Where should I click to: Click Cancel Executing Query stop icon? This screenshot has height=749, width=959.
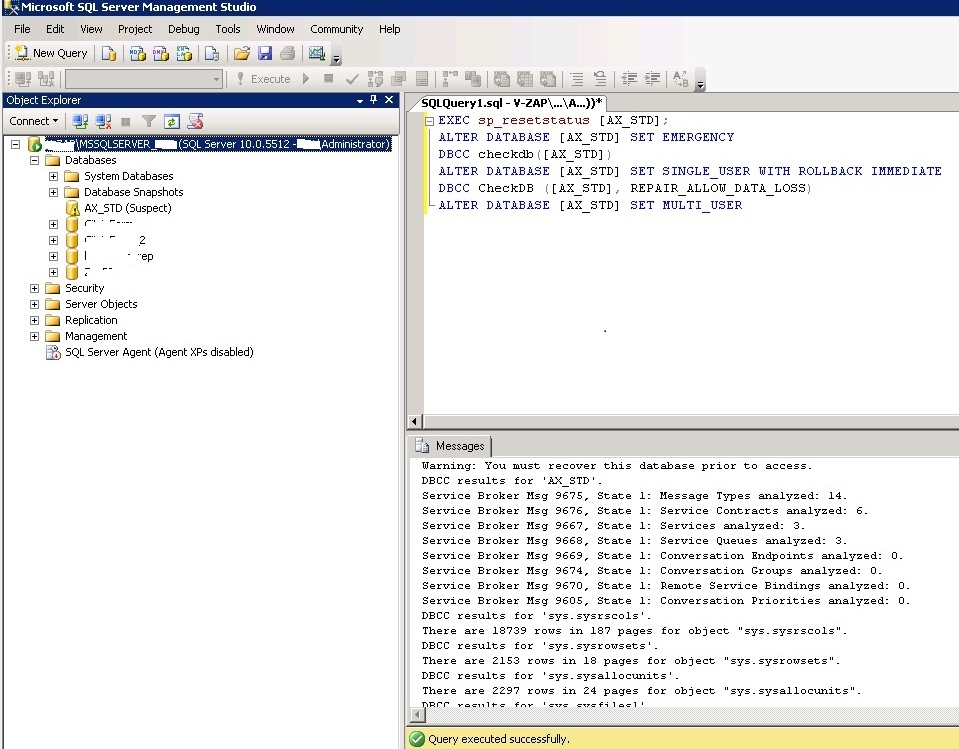(328, 78)
